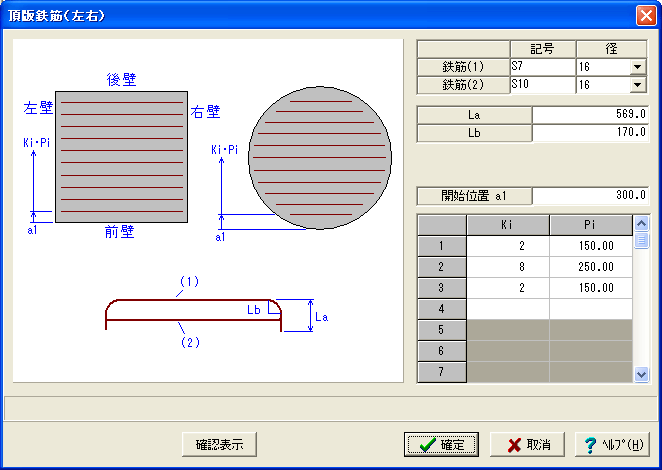Click the scroll up arrow of the Ki/Pi table
This screenshot has height=470, width=662.
click(641, 223)
